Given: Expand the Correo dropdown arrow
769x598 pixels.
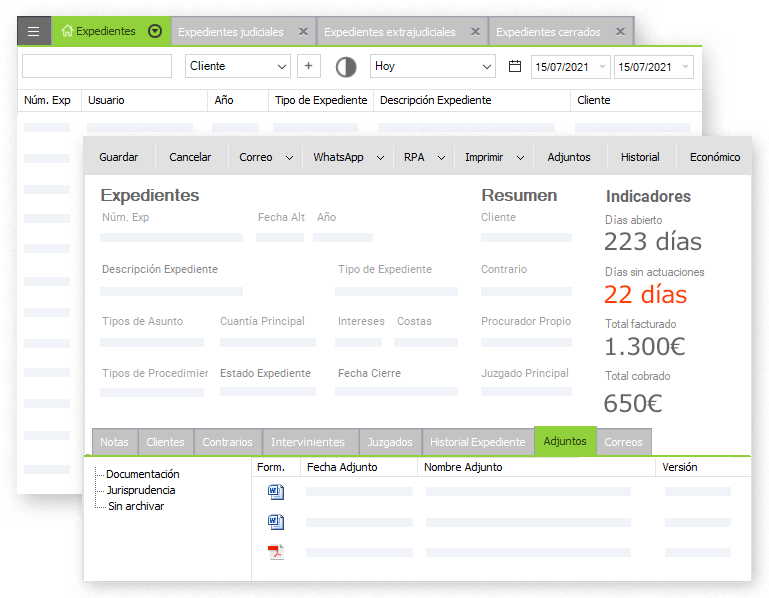Looking at the screenshot, I should point(290,158).
